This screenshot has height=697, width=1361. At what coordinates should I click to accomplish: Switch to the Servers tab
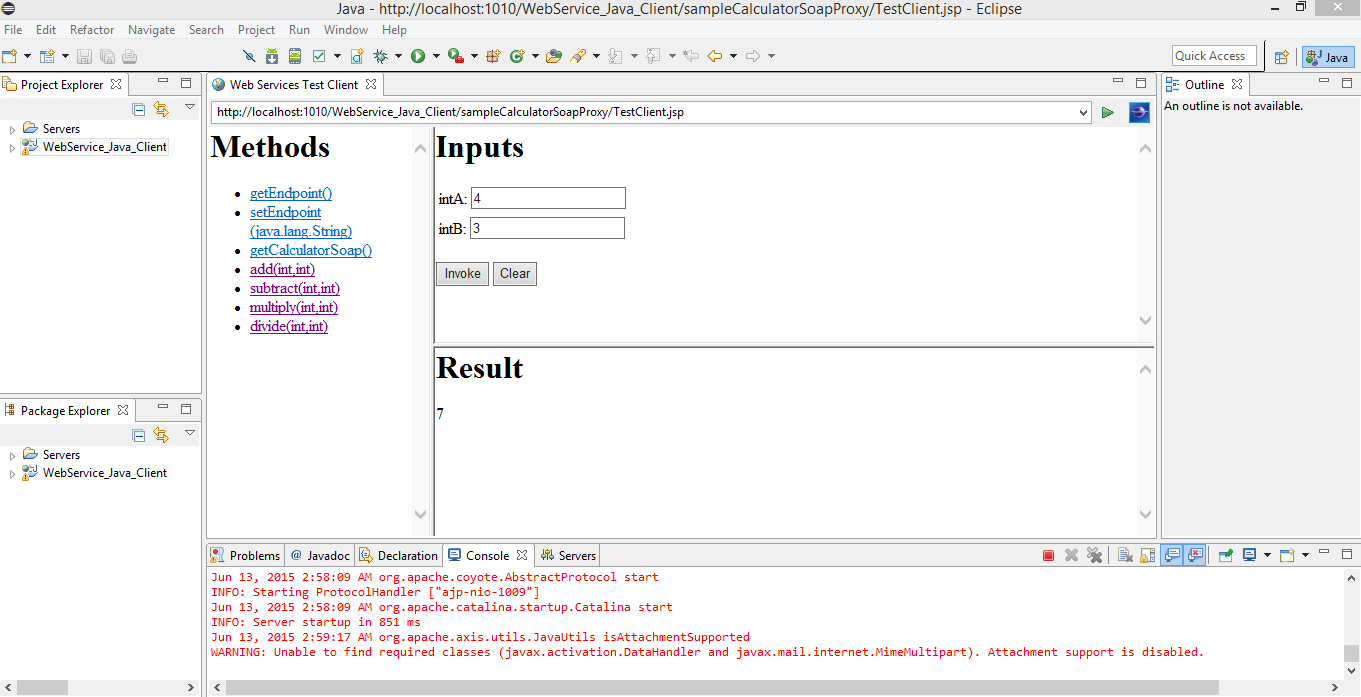(569, 555)
